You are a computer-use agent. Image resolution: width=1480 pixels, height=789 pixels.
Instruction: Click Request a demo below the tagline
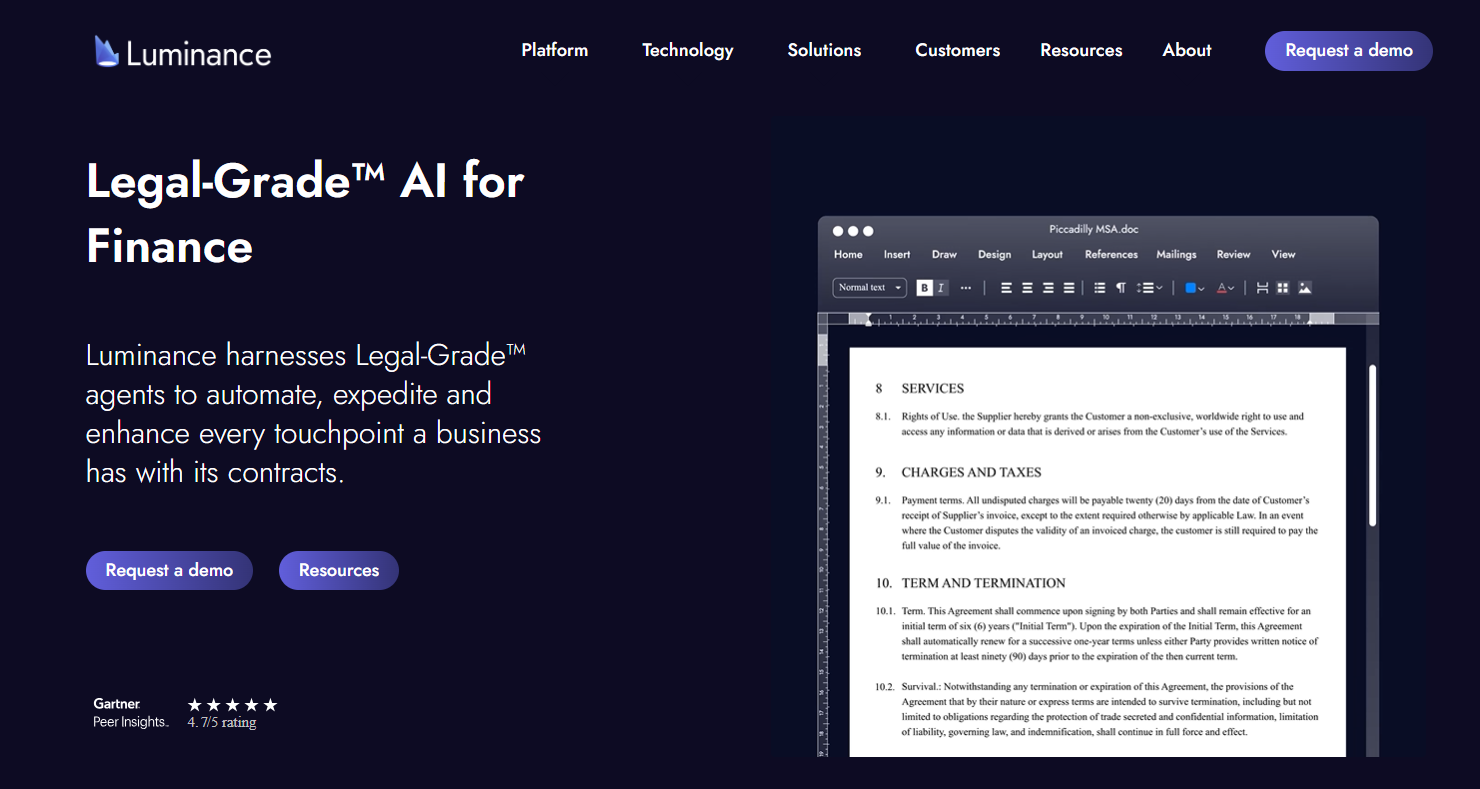pos(169,570)
